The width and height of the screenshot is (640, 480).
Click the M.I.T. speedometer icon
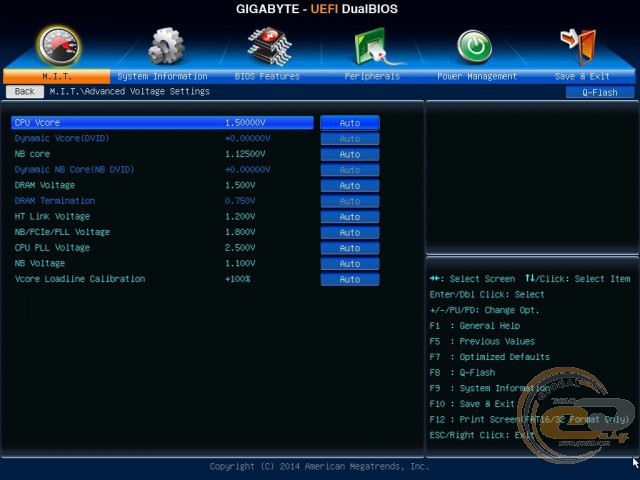(x=58, y=45)
